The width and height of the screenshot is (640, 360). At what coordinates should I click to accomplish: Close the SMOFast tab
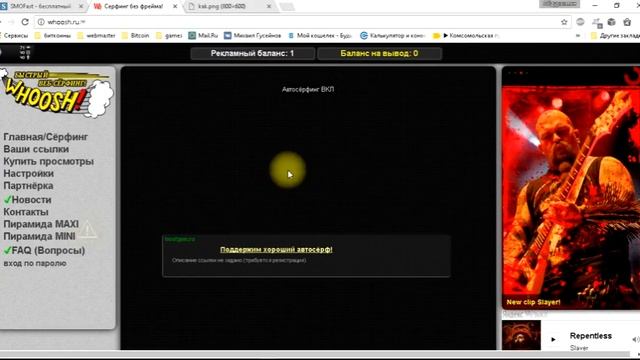click(80, 7)
